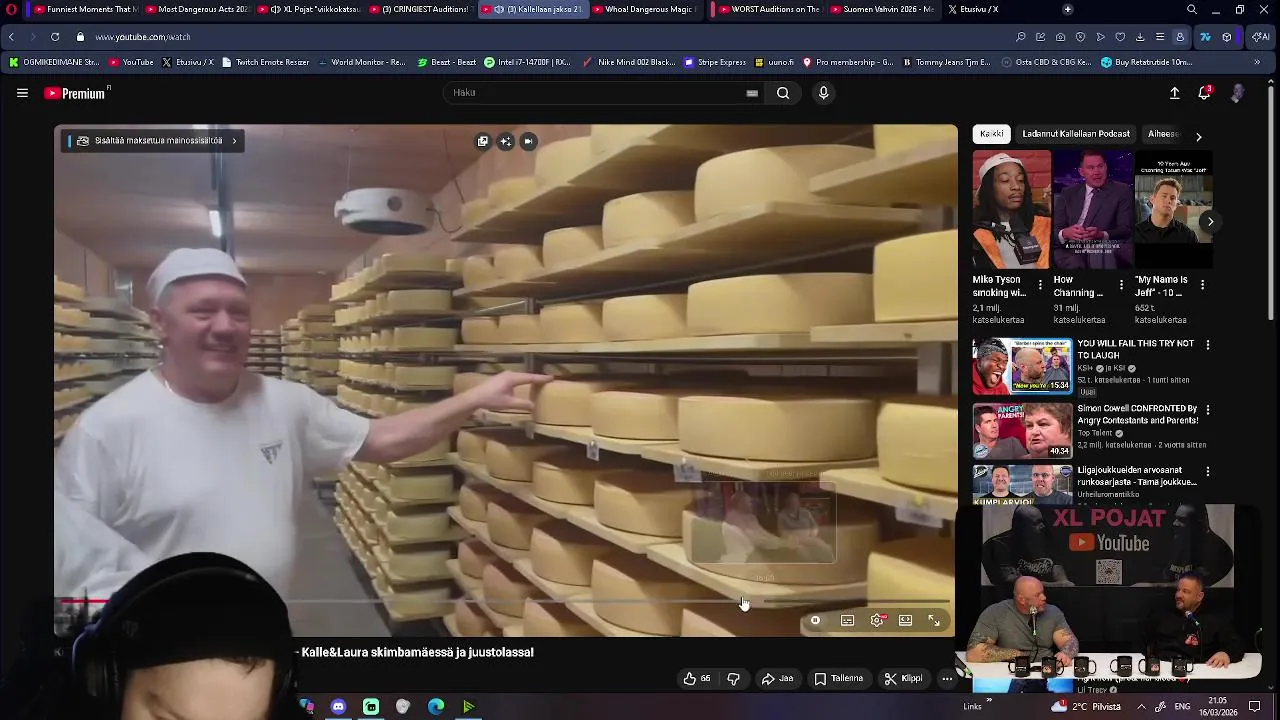Toggle autoplay switch in player controls
This screenshot has width=1280, height=720.
coord(815,621)
